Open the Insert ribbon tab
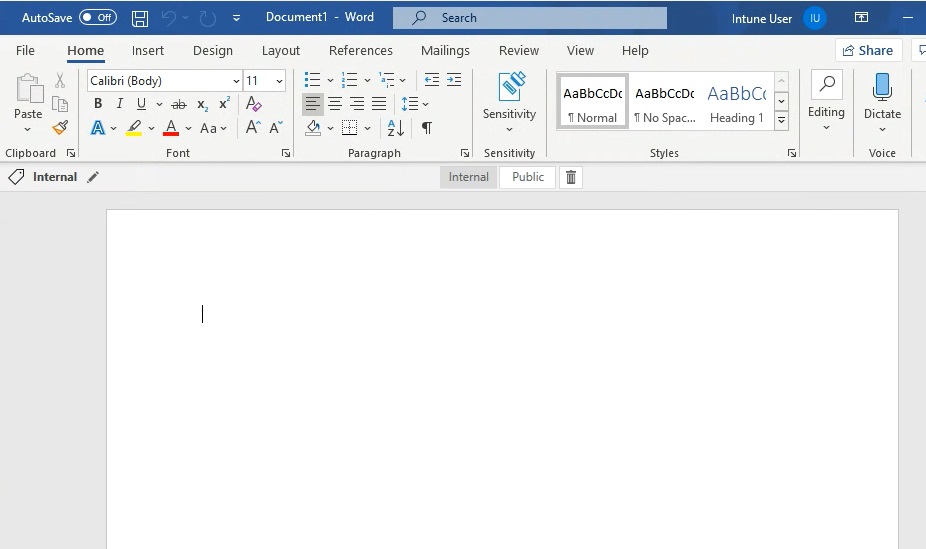The width and height of the screenshot is (926, 549). pos(148,50)
